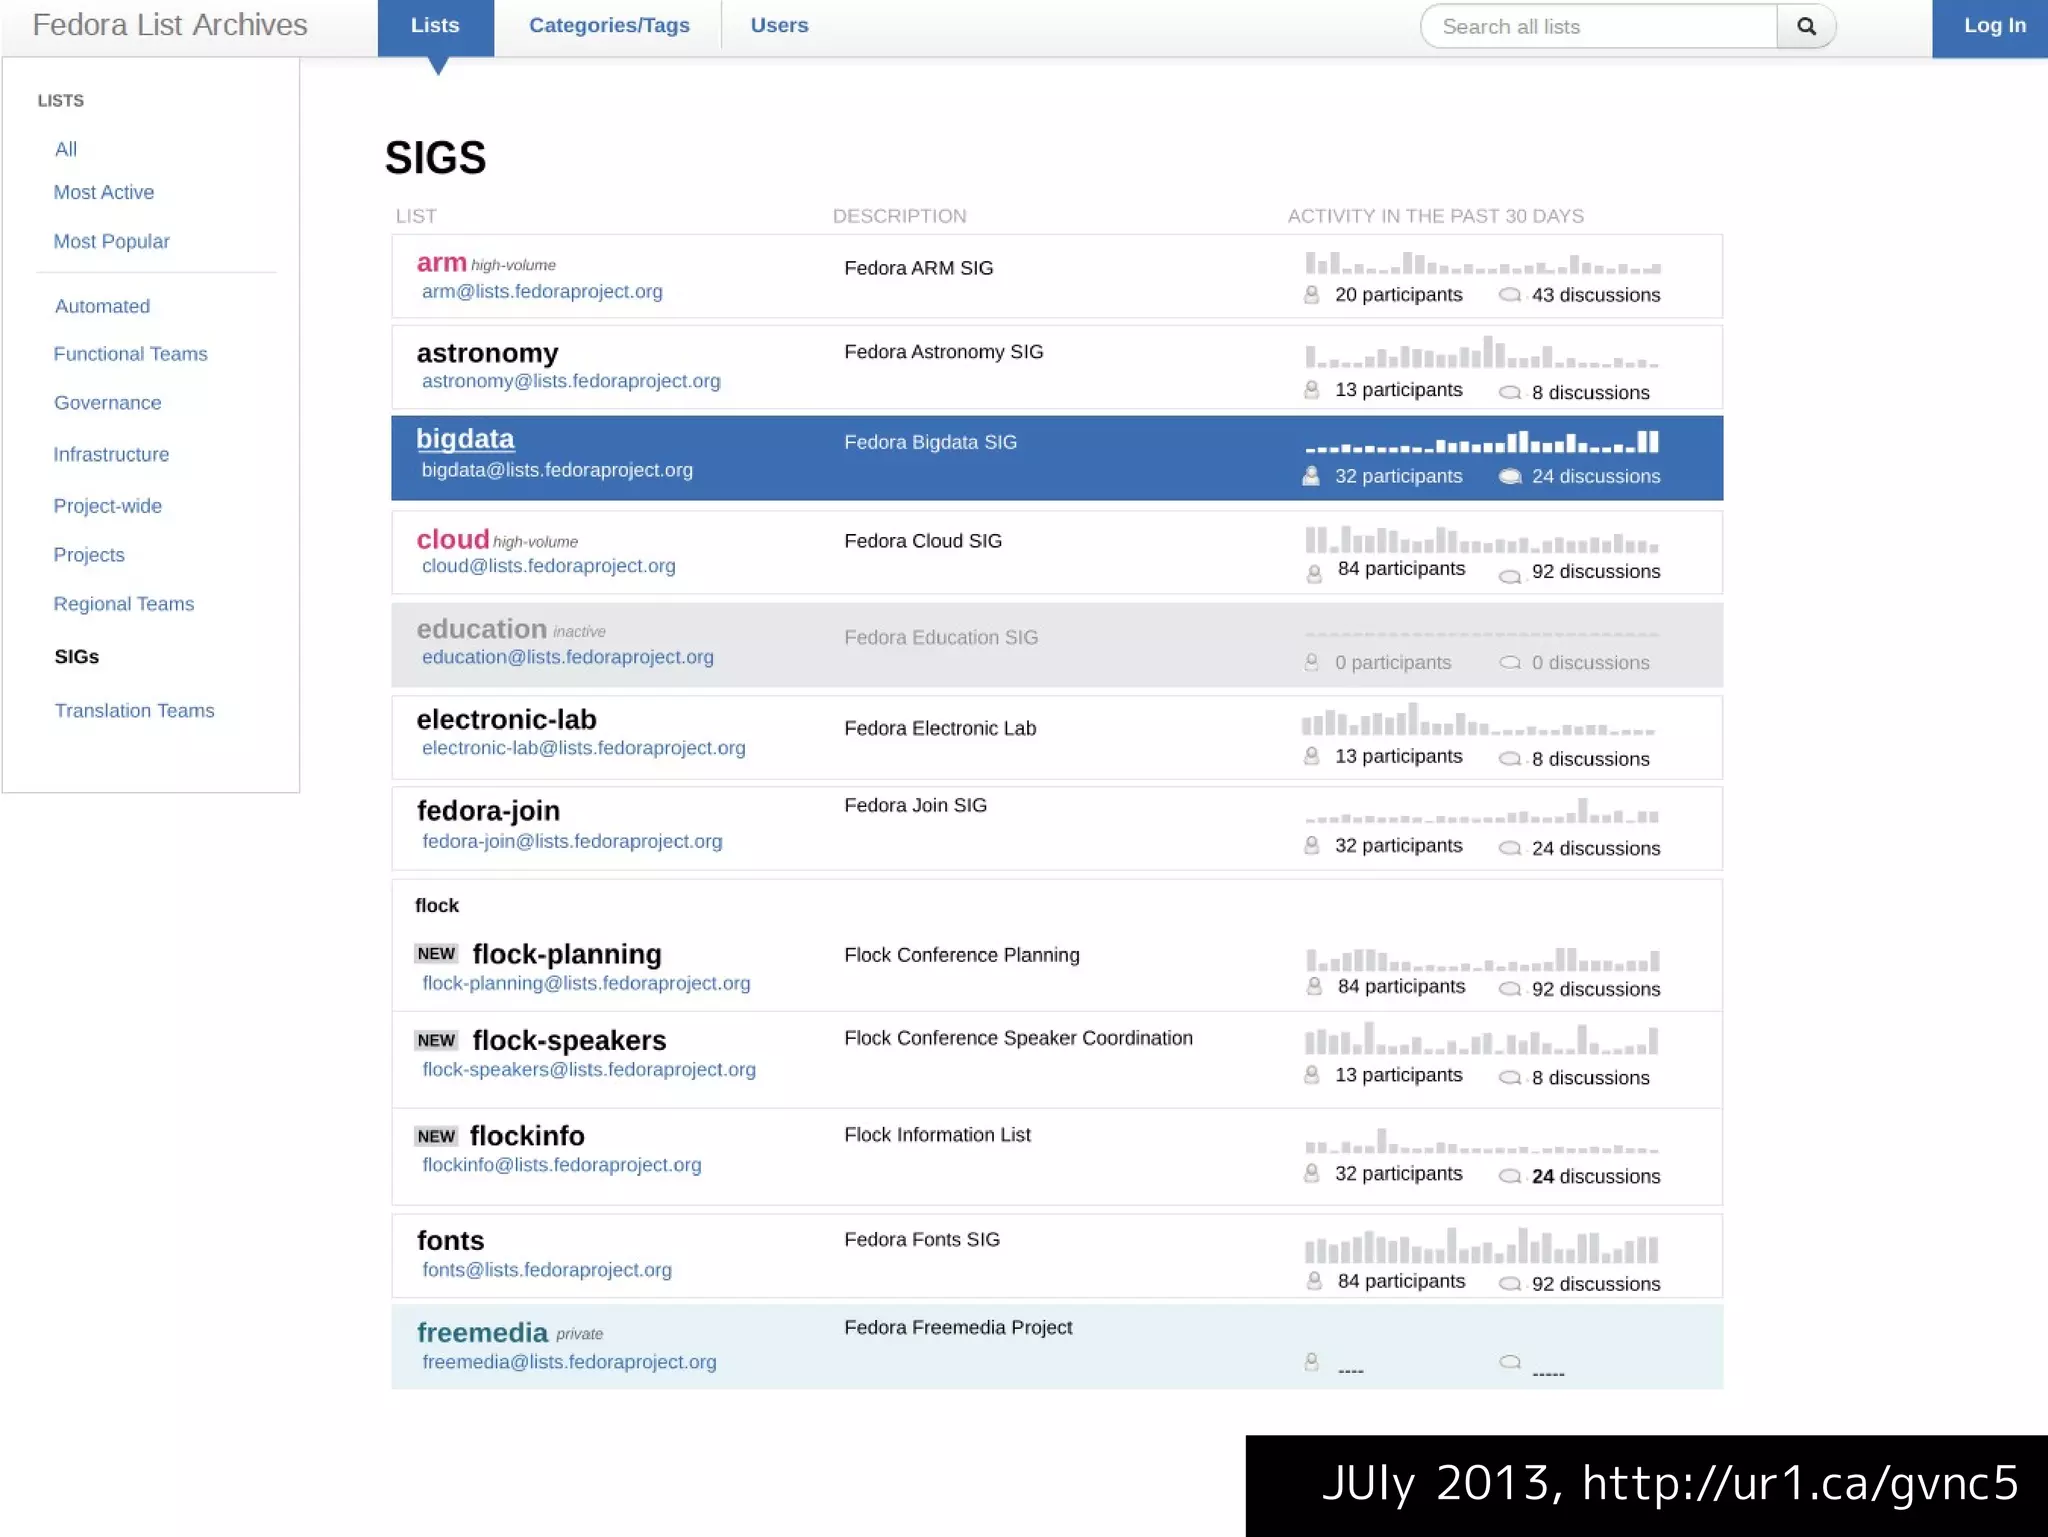Click discussions bubble icon in flock-speakers row
2048x1537 pixels.
[1510, 1077]
